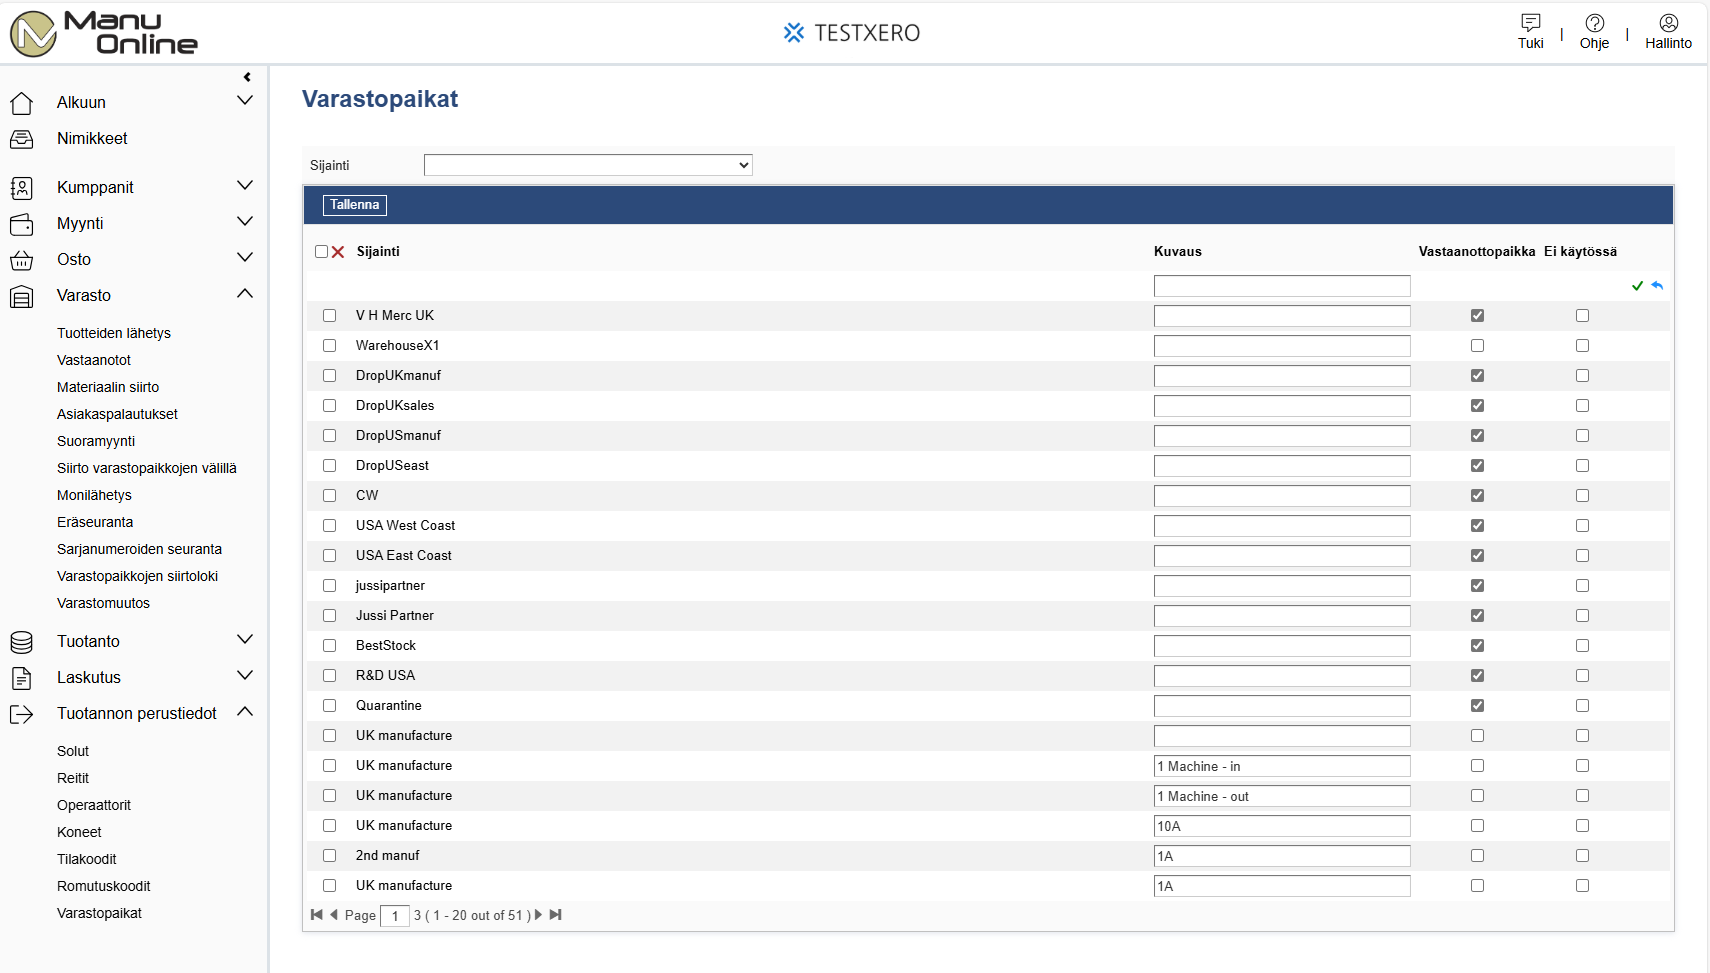The height and width of the screenshot is (973, 1710).
Task: Open the Operaattorit link
Action: point(94,805)
